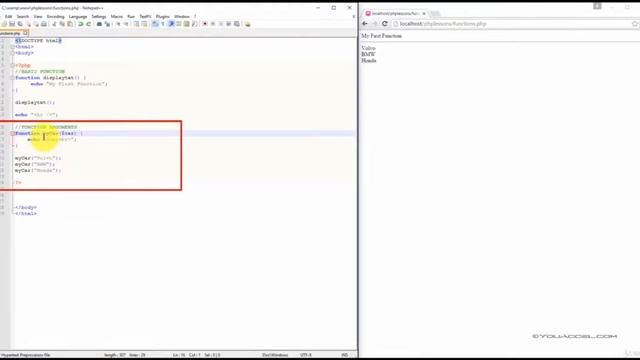Close the localhost browser tab
This screenshot has width=640, height=360.
424,13
